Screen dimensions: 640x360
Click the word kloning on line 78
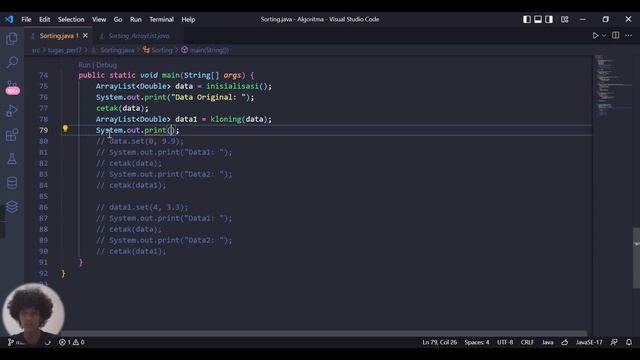(x=226, y=119)
